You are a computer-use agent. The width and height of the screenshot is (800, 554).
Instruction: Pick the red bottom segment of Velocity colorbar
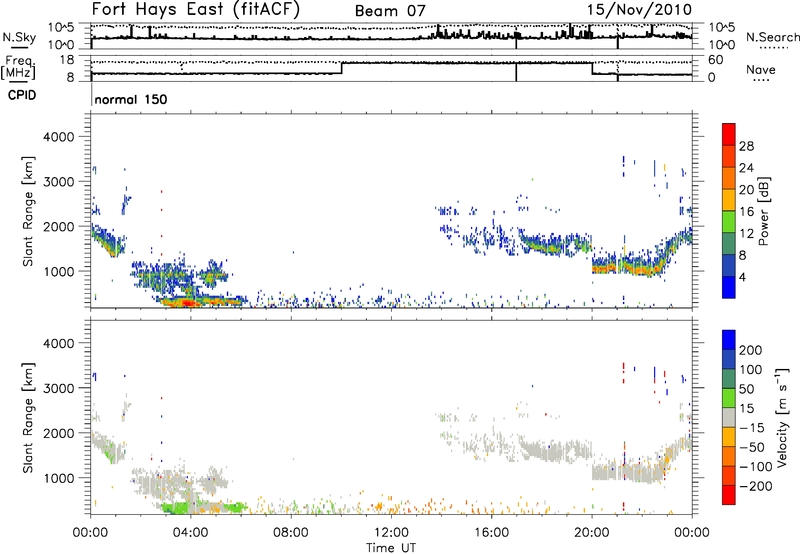[729, 495]
